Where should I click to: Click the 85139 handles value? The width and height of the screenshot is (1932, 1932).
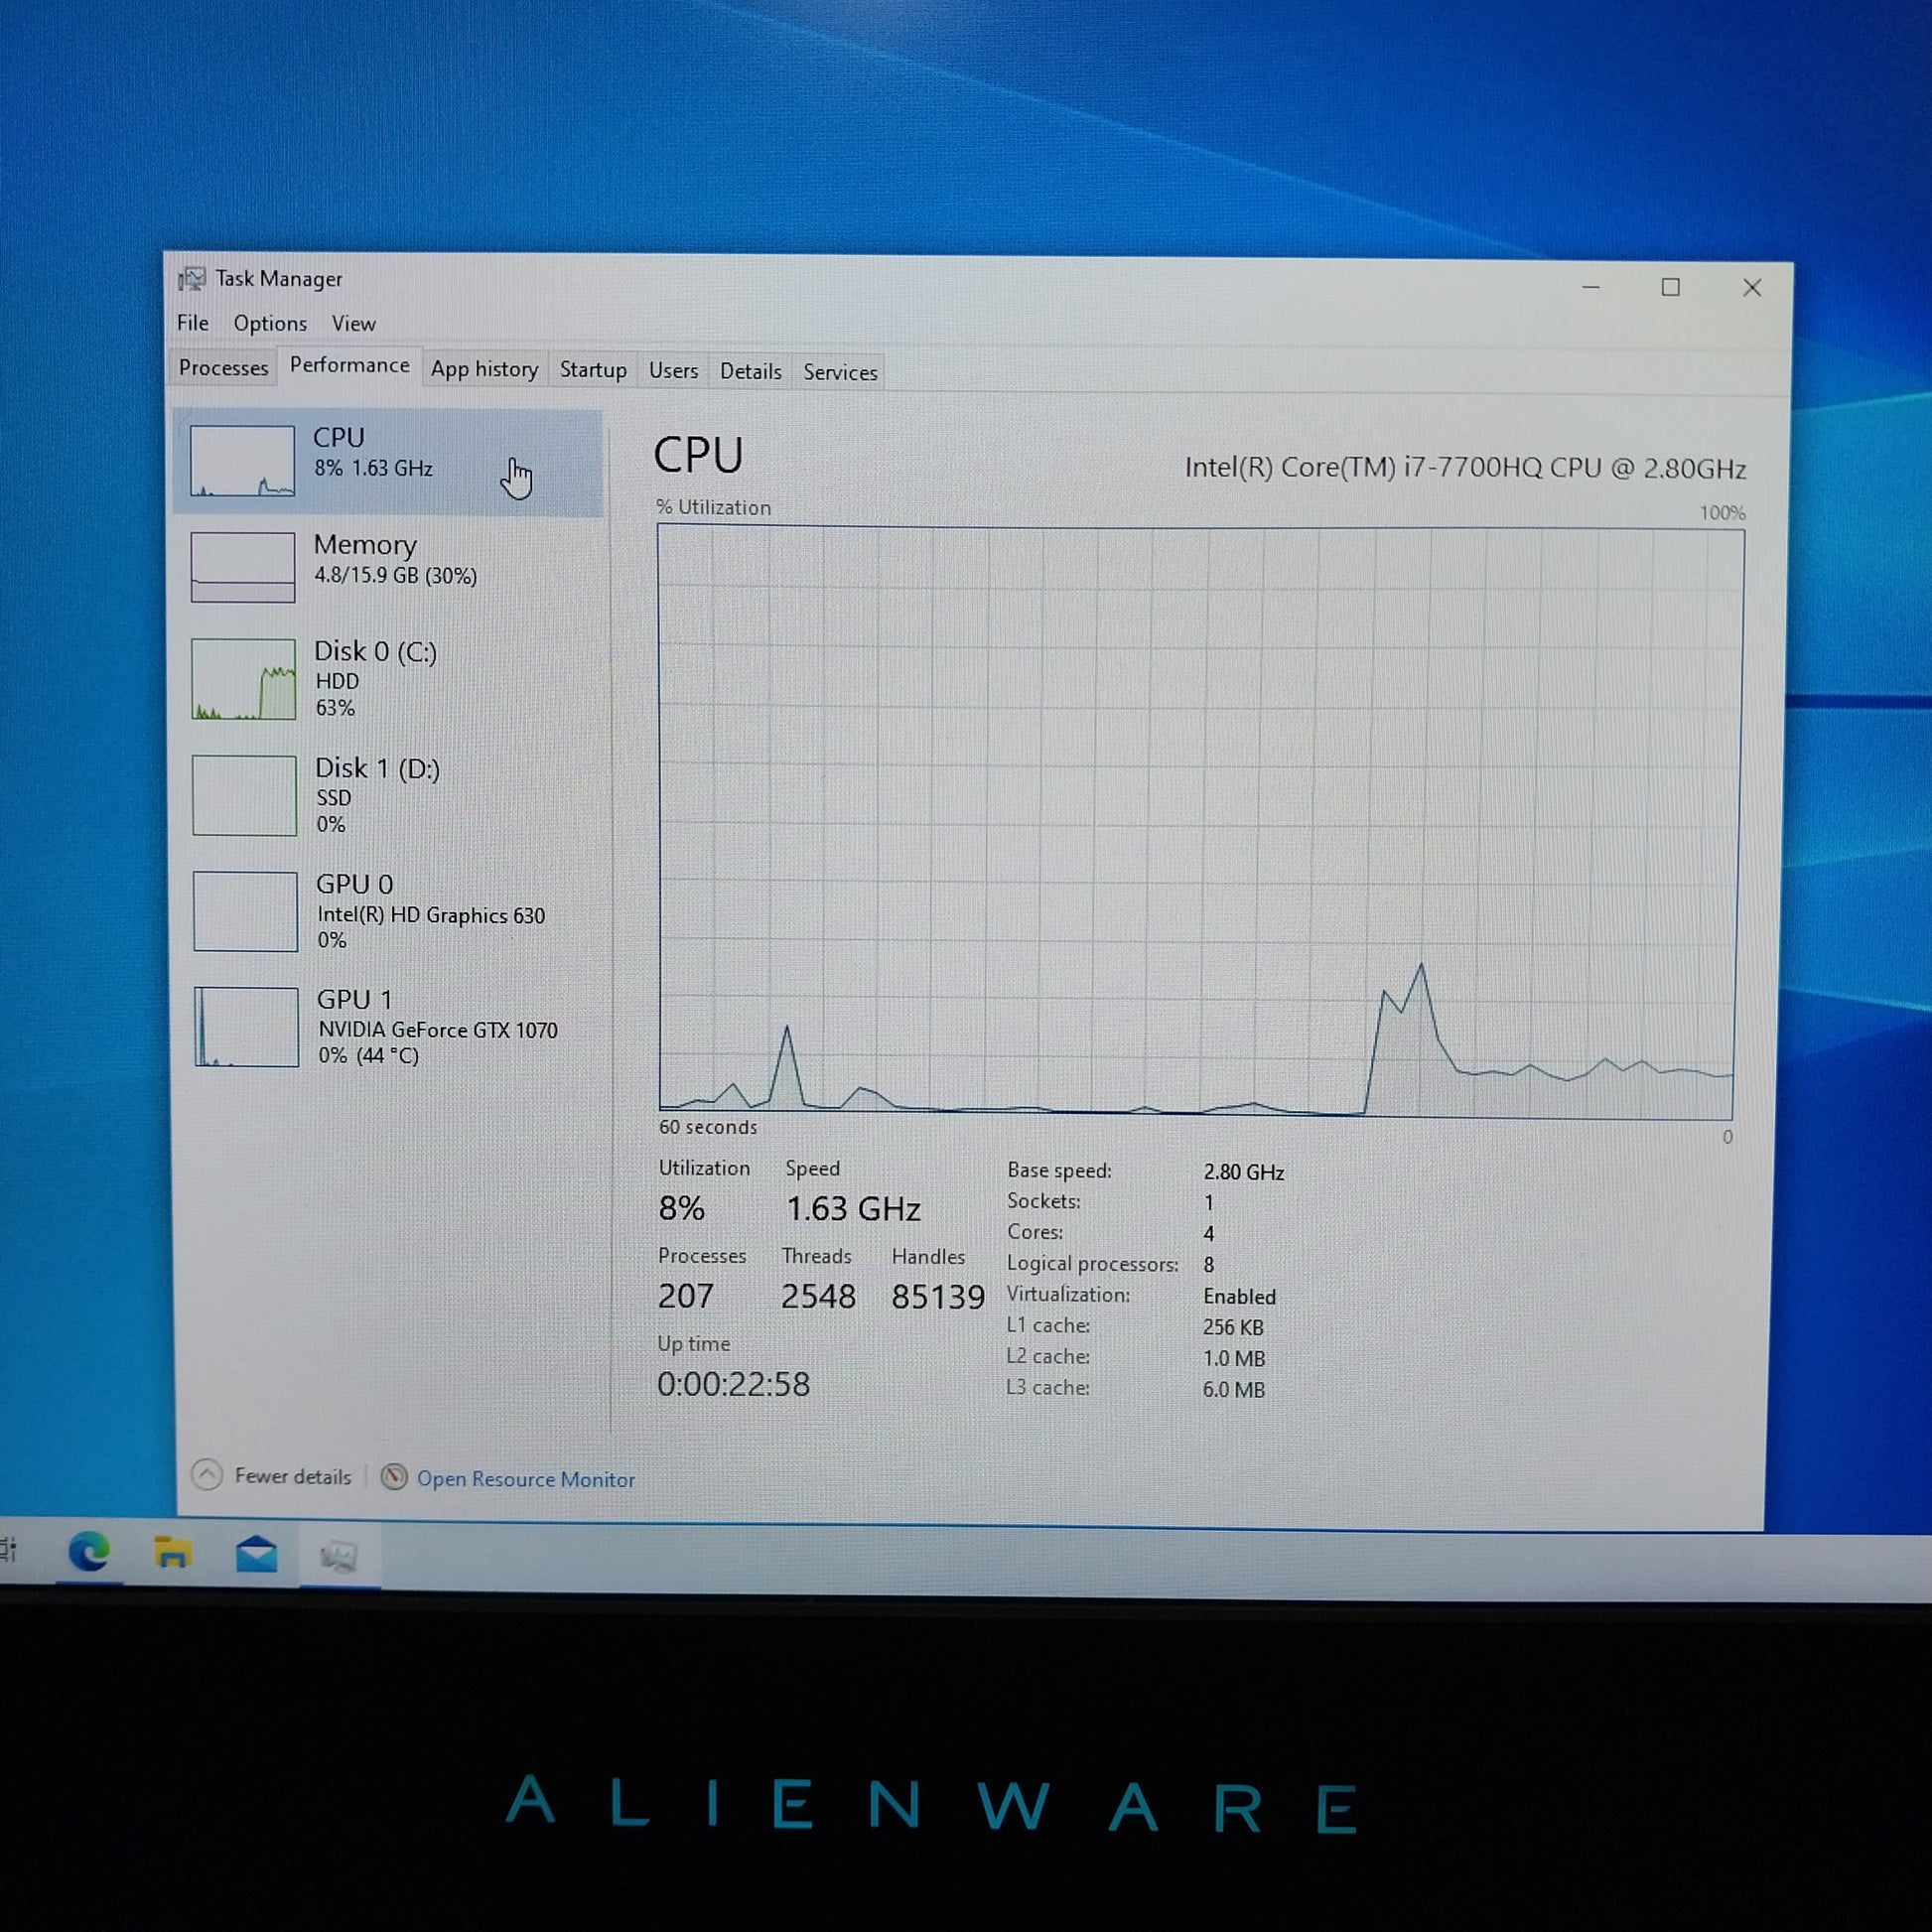click(938, 1297)
